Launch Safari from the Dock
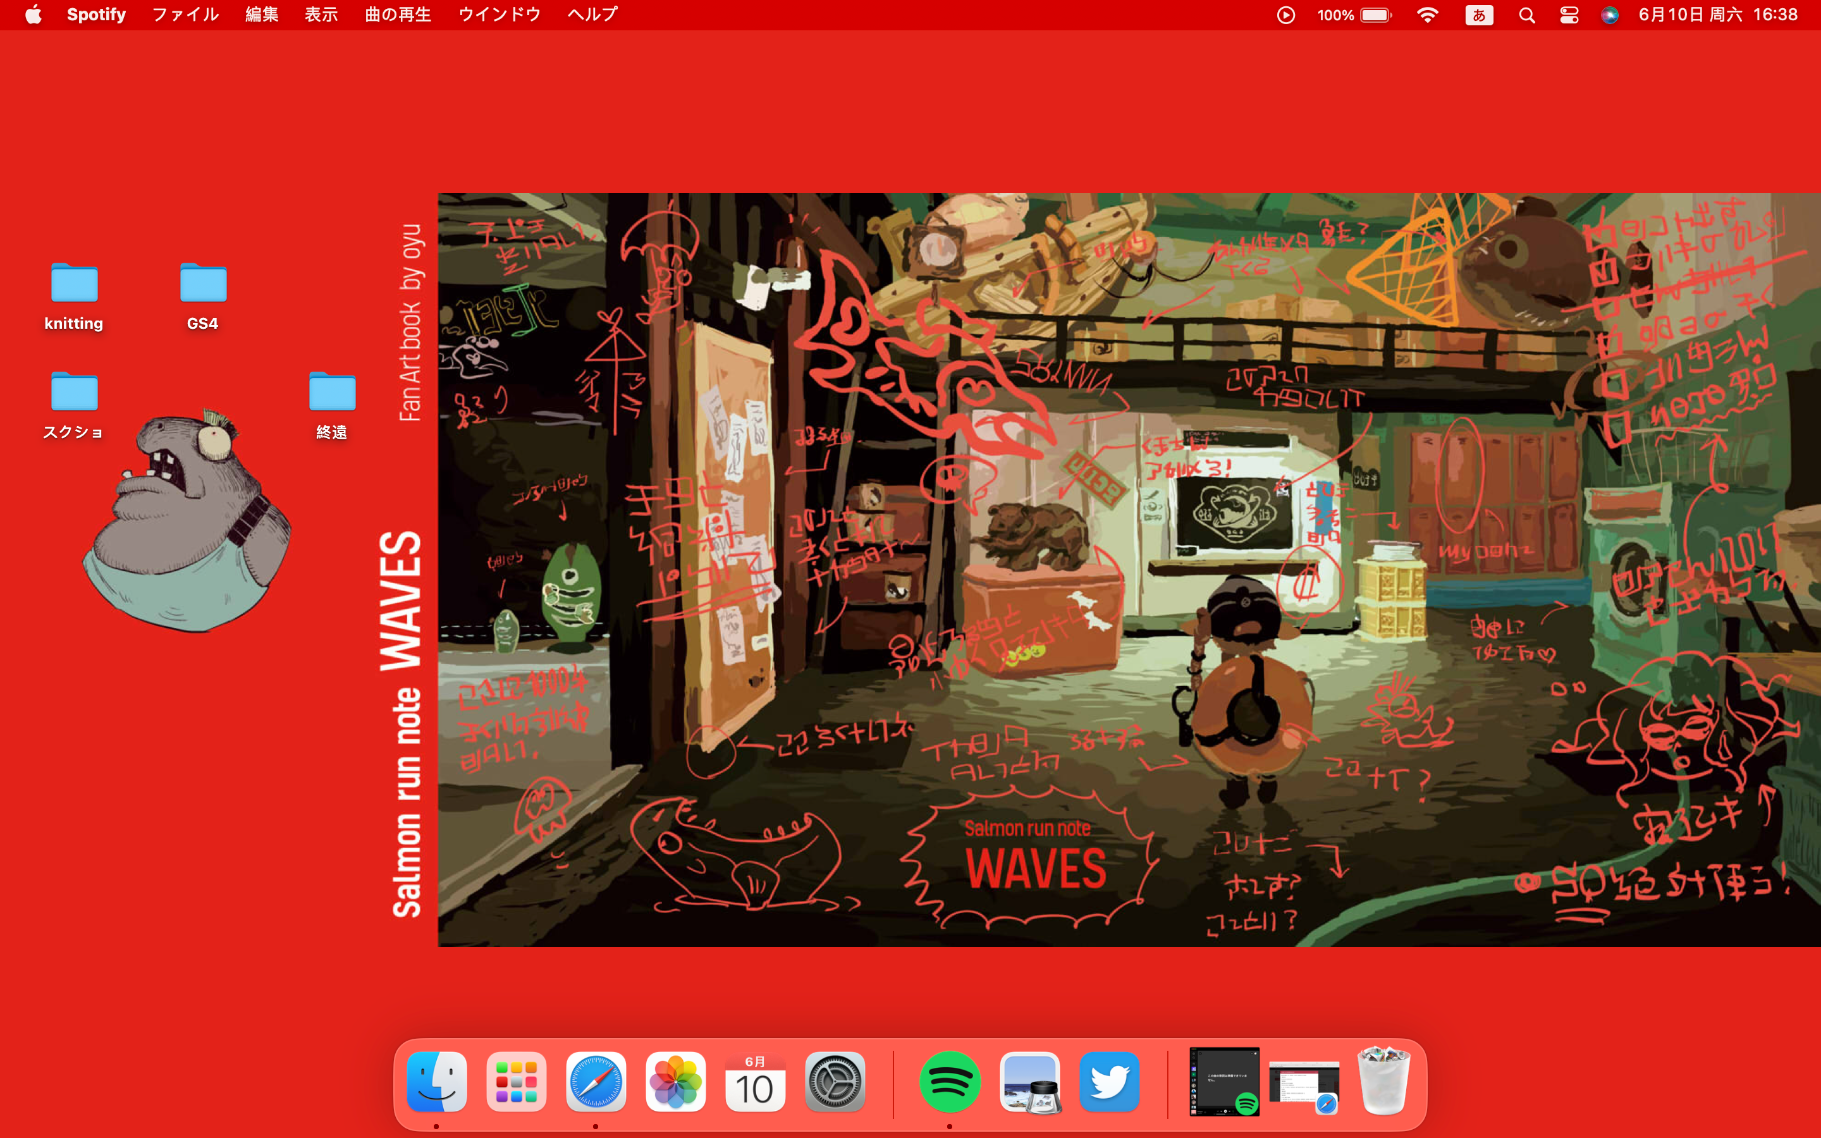Screen dimensions: 1821x1138 click(596, 1082)
